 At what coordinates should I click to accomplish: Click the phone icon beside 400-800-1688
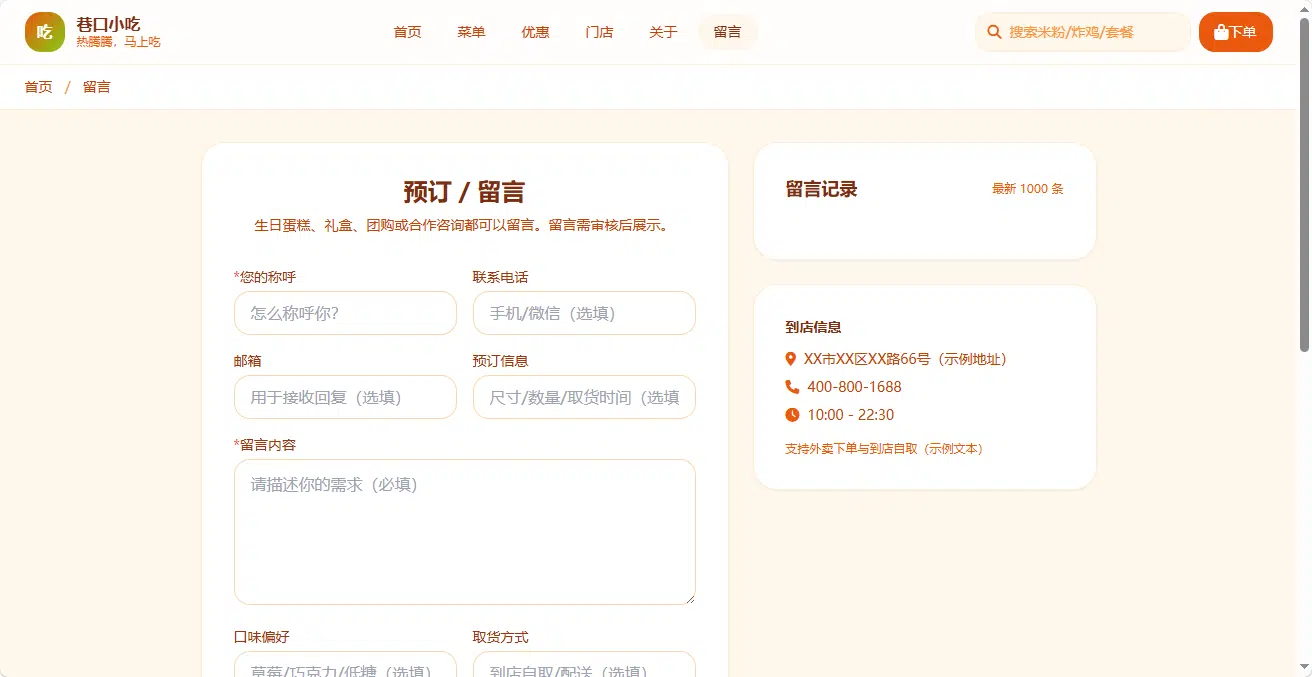pos(792,387)
